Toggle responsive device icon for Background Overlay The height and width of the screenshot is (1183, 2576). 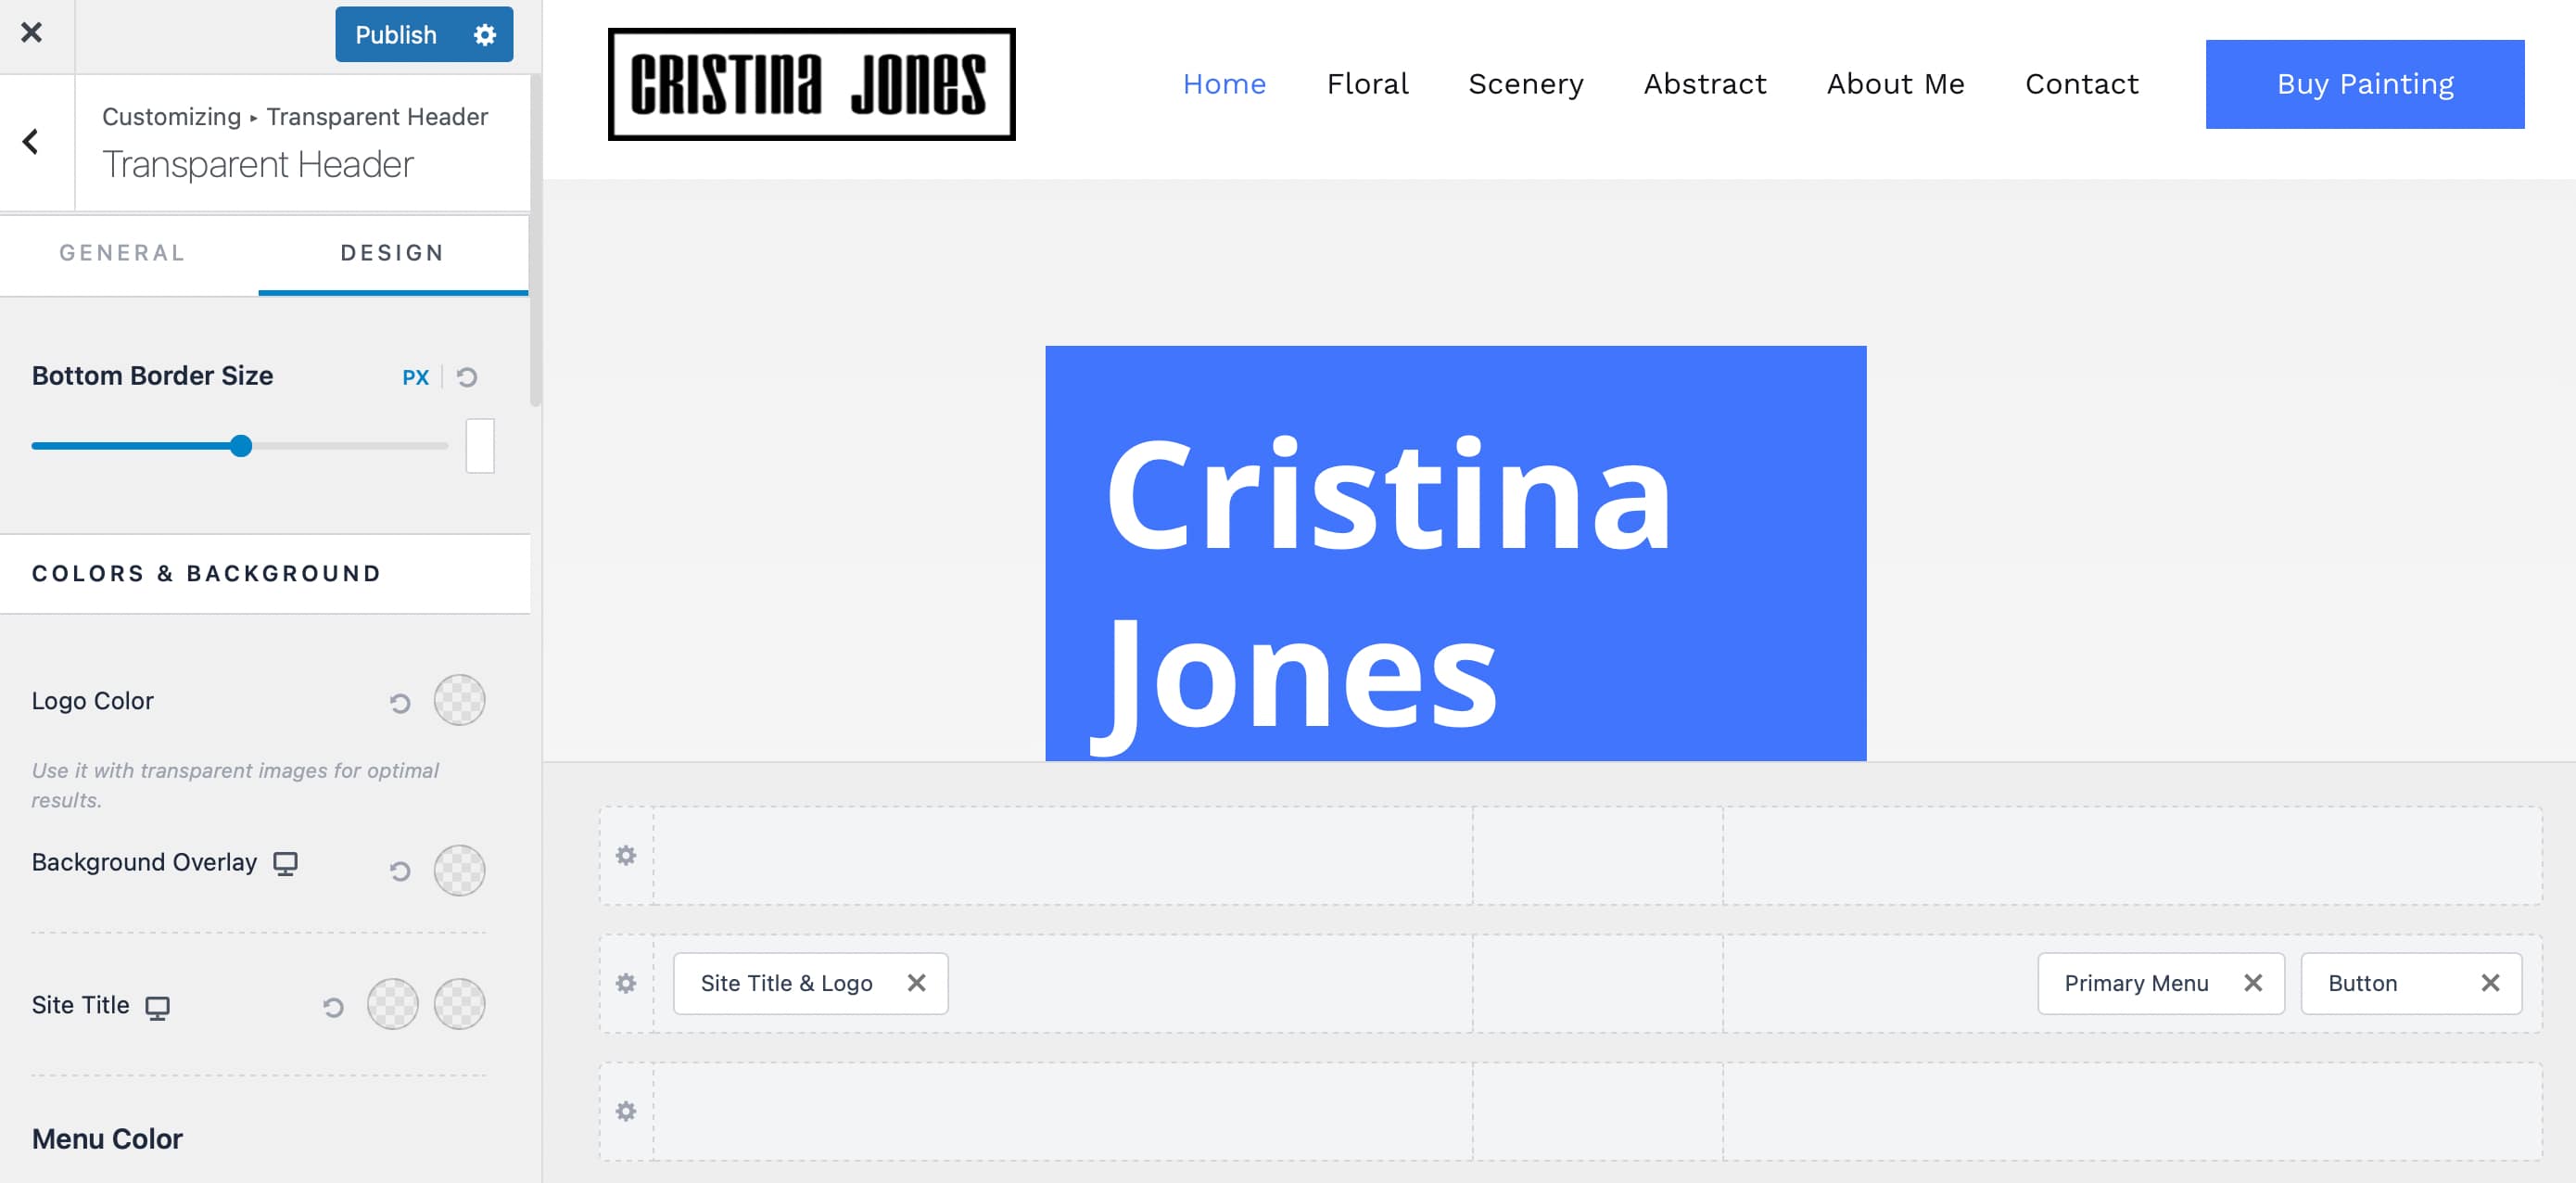tap(286, 863)
